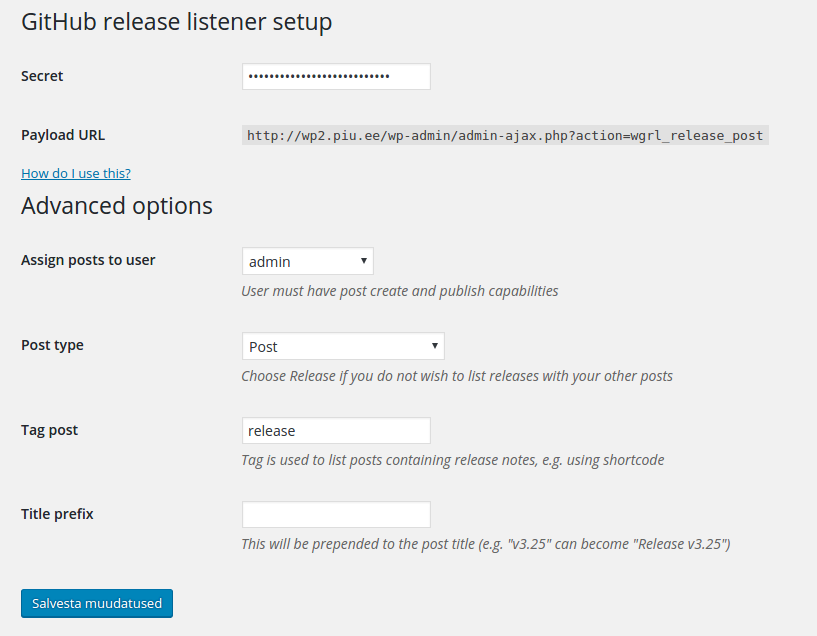Click the empty Title prefix field
The width and height of the screenshot is (817, 636).
pos(336,515)
